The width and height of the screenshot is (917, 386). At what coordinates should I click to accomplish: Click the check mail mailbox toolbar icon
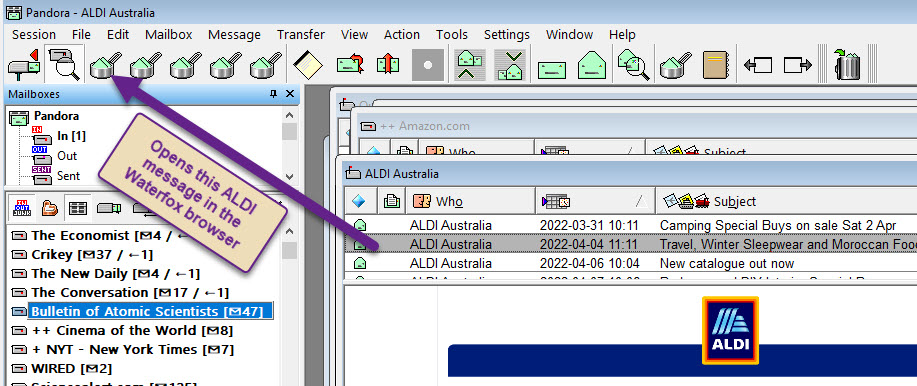(23, 64)
